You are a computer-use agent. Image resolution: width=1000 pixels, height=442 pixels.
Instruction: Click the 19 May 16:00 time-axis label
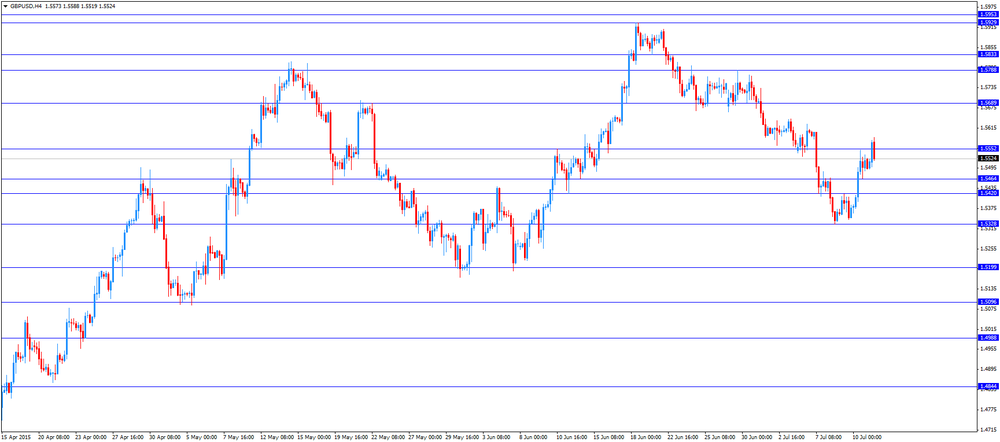coord(350,438)
